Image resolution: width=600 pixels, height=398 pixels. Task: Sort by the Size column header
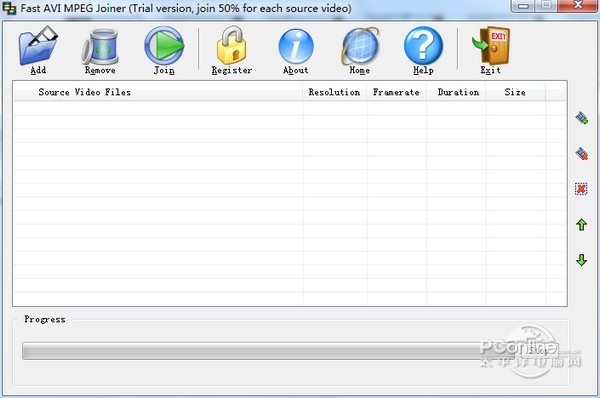515,92
